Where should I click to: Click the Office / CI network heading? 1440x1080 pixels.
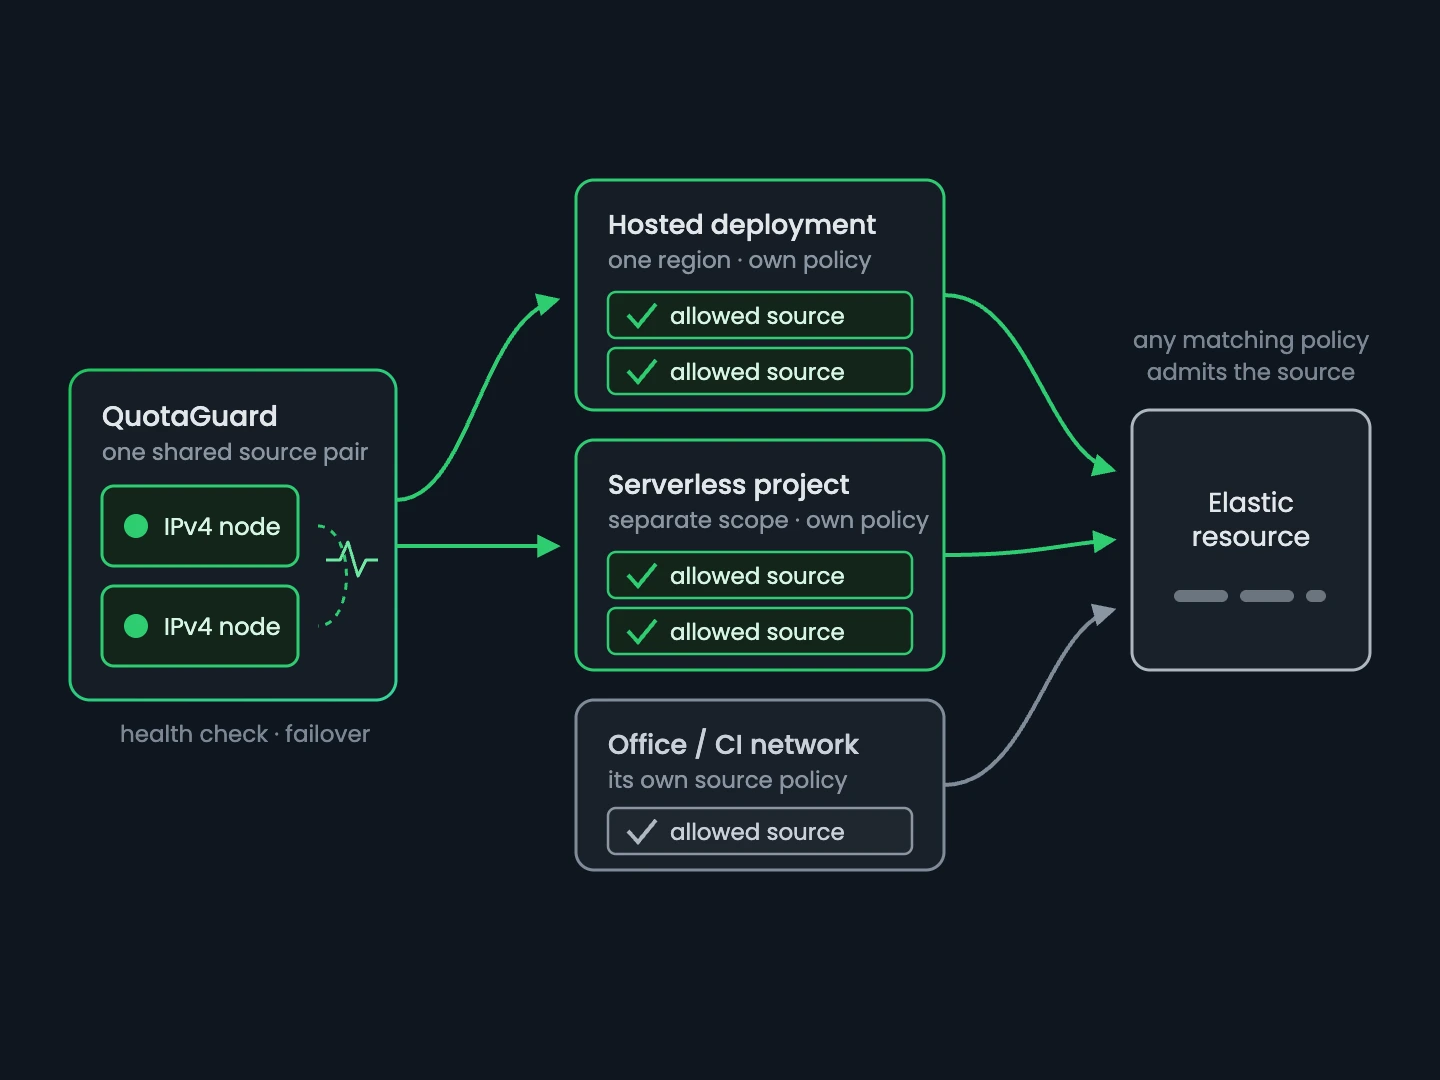pos(733,744)
